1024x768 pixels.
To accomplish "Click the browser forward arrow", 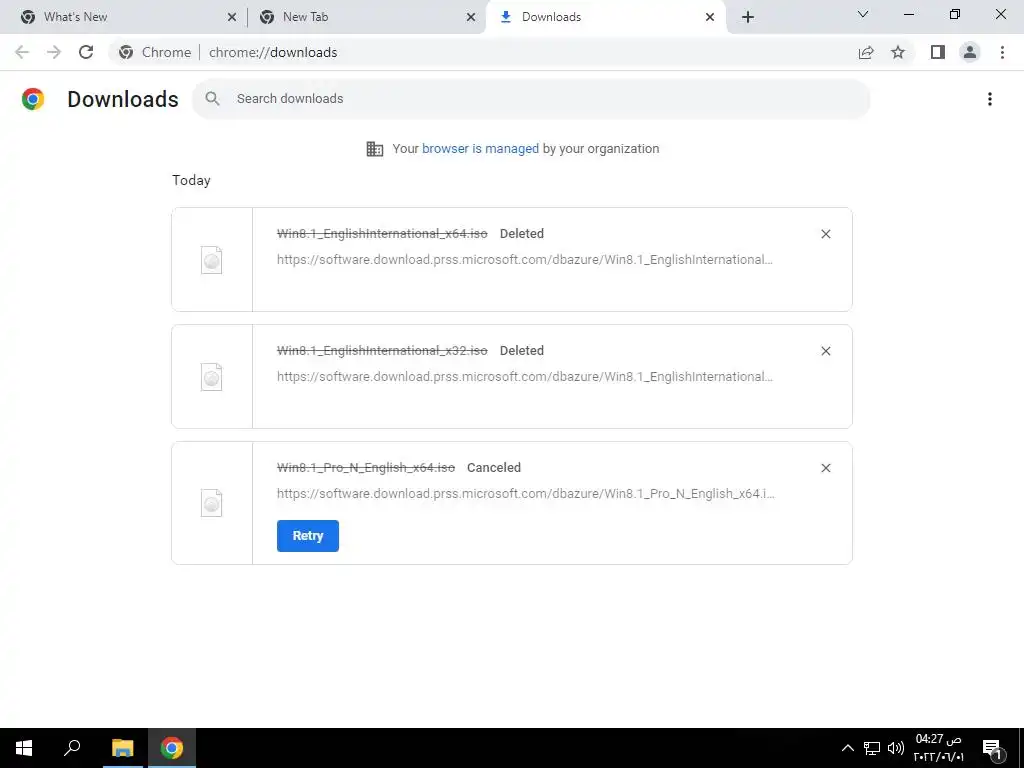I will [x=54, y=52].
